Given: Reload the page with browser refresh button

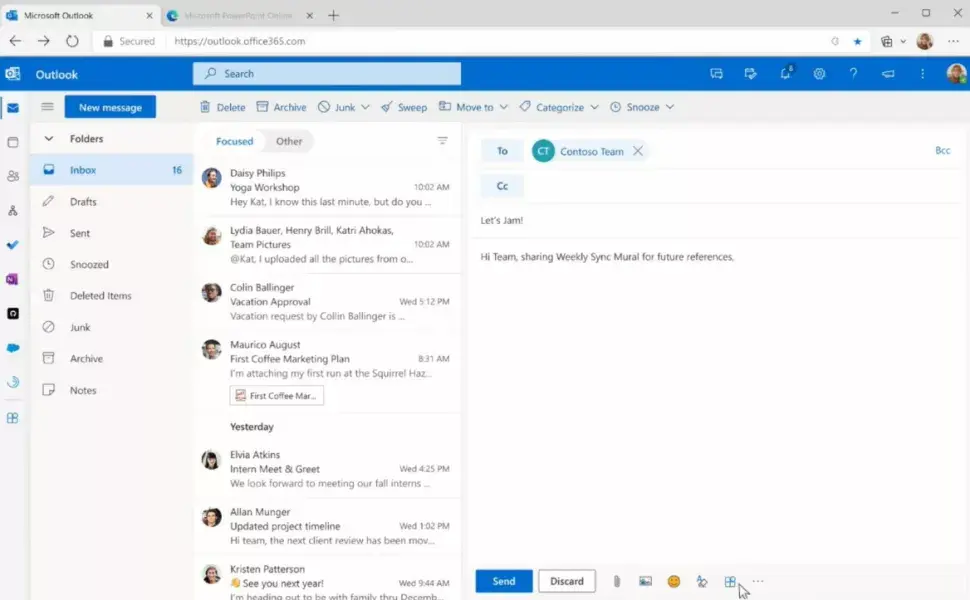Looking at the screenshot, I should (x=72, y=41).
